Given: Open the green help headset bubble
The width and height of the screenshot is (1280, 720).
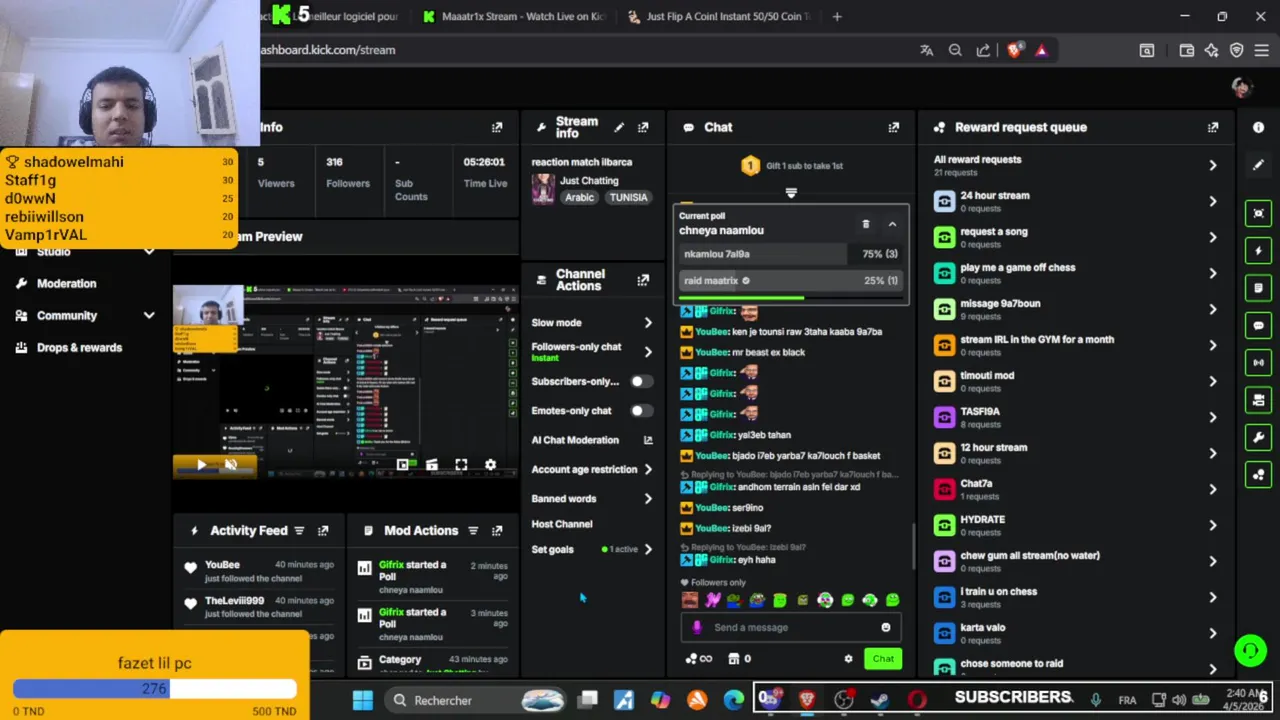Looking at the screenshot, I should 1249,651.
